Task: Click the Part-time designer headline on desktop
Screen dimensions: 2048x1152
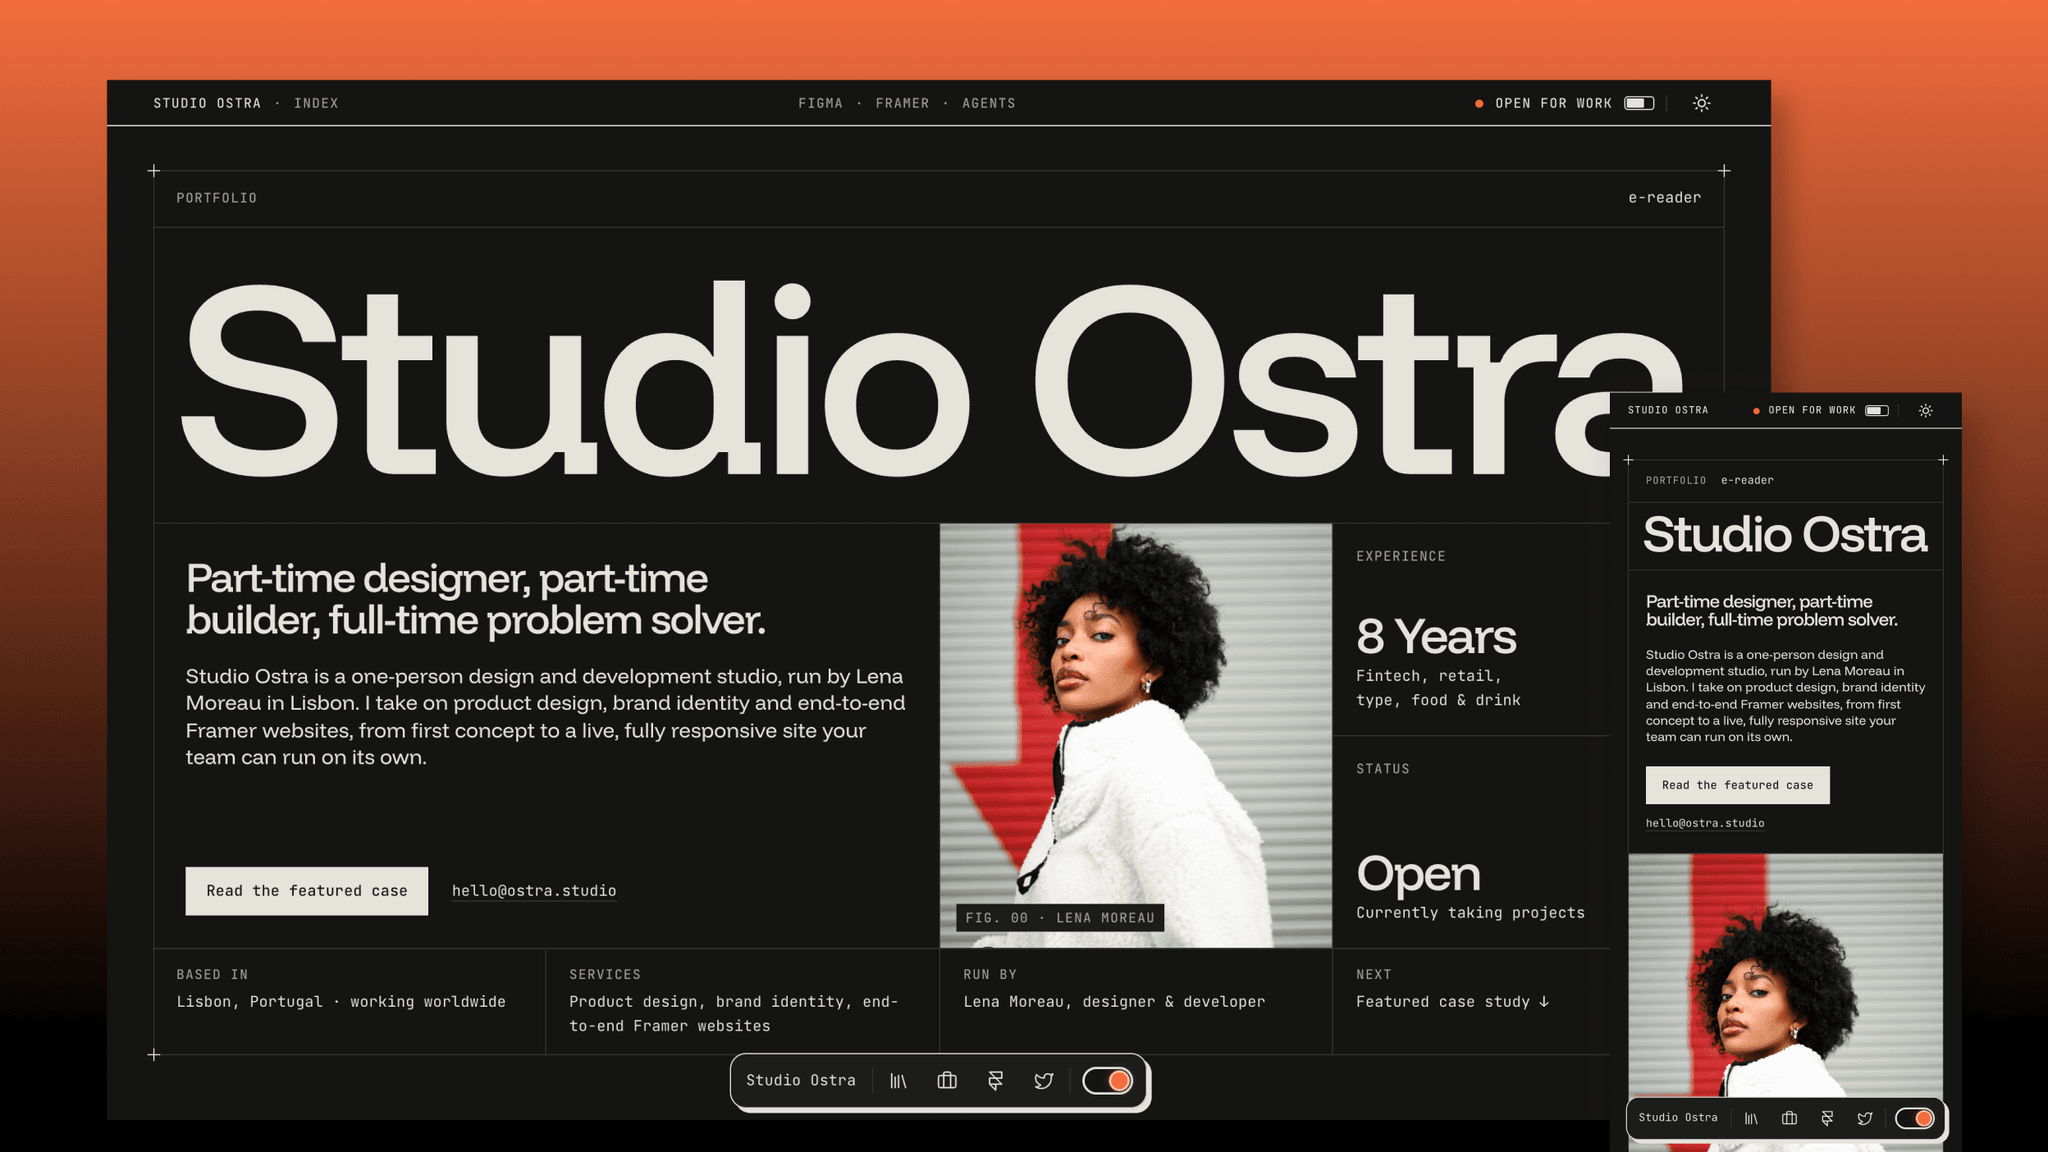Action: 476,599
